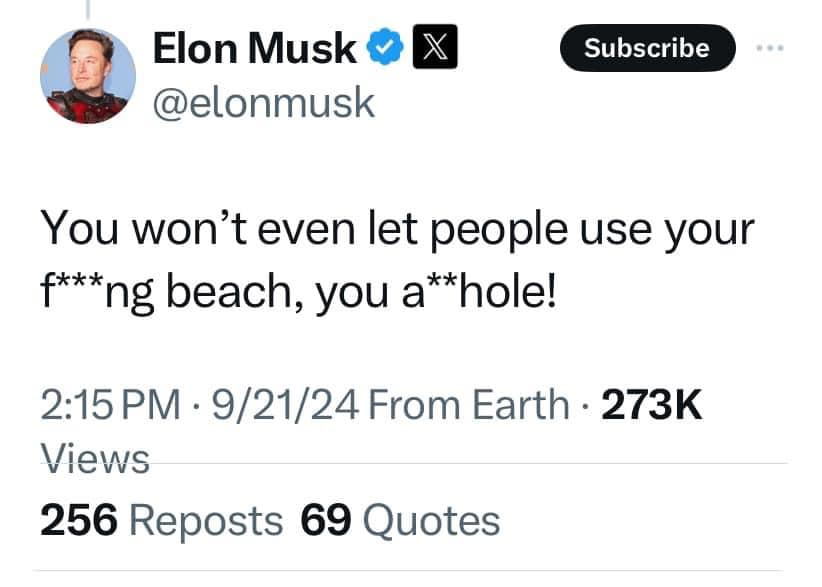Click the word Quotes
822x587 pixels.
click(x=430, y=520)
